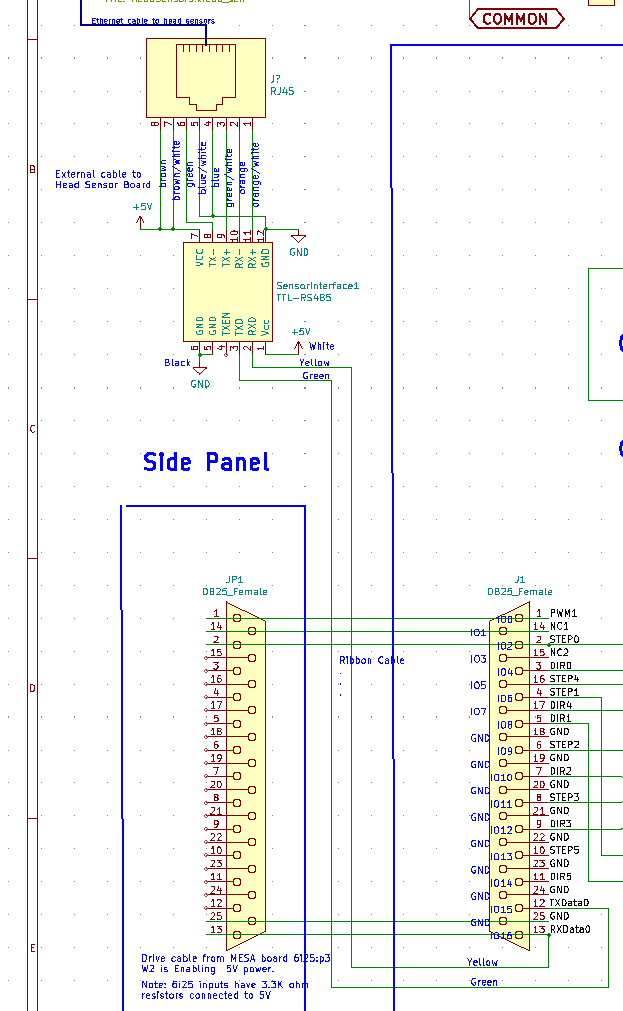Click the 'STEP5' pin label
Screen dimensions: 623x1011
click(x=564, y=850)
